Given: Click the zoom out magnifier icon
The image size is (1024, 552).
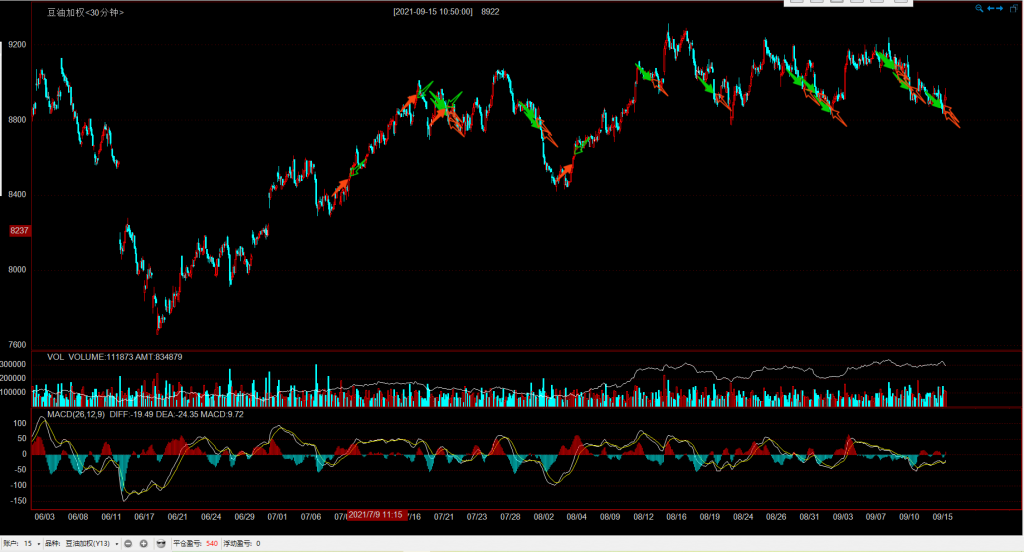Looking at the screenshot, I should click(981, 8).
